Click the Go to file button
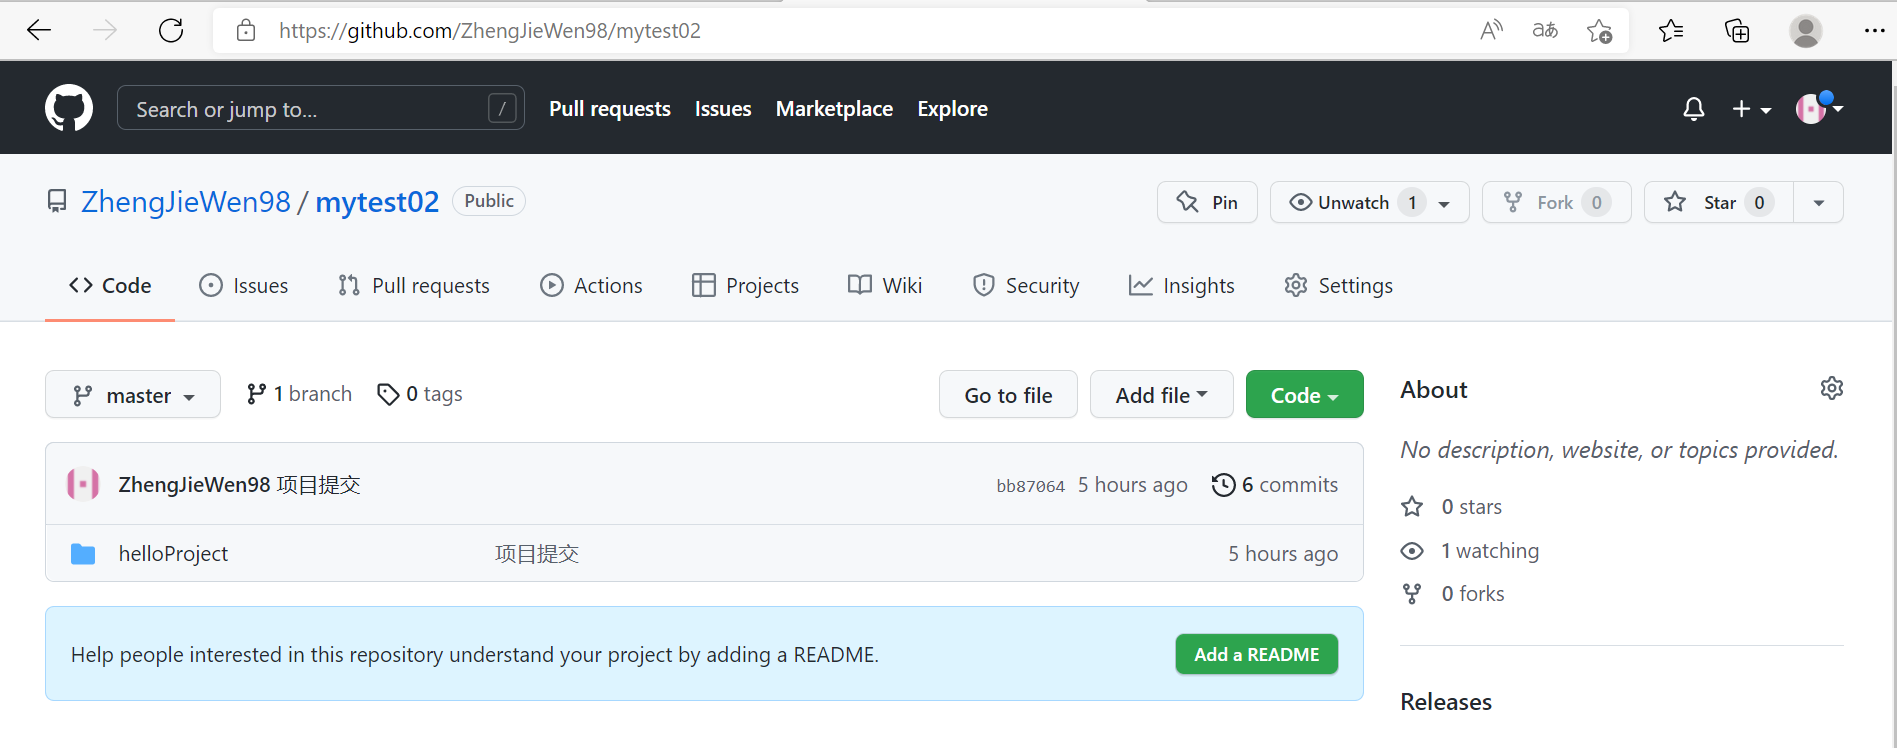This screenshot has height=748, width=1897. 1008,395
